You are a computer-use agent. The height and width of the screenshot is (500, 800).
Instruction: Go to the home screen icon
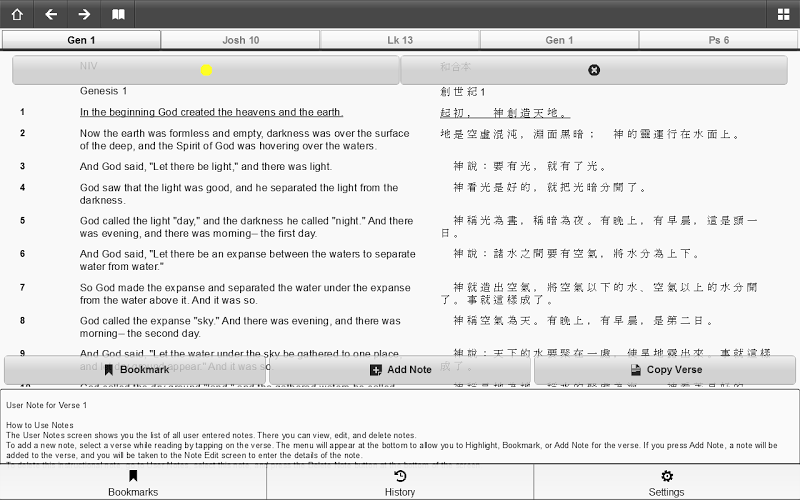[17, 14]
